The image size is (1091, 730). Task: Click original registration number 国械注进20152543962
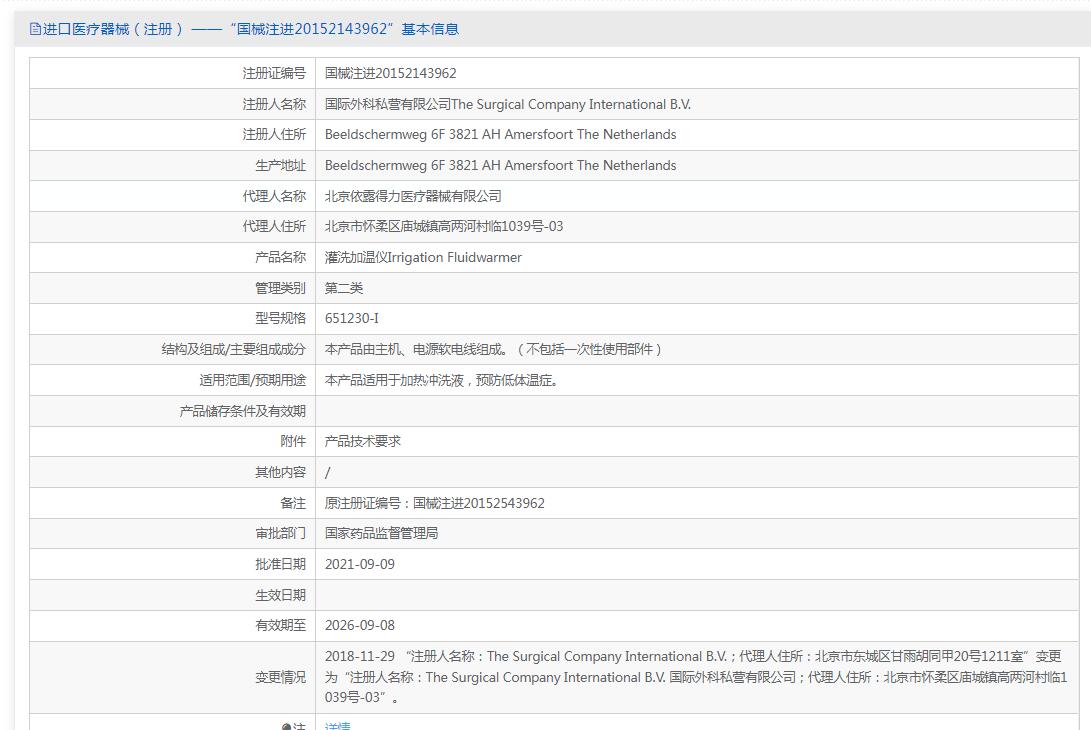coord(479,503)
